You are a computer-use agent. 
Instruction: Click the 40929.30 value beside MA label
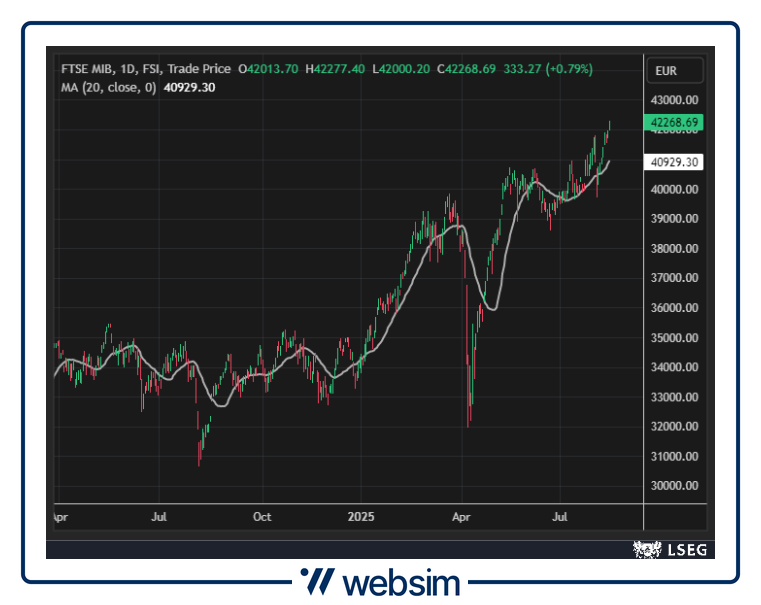pyautogui.click(x=189, y=87)
